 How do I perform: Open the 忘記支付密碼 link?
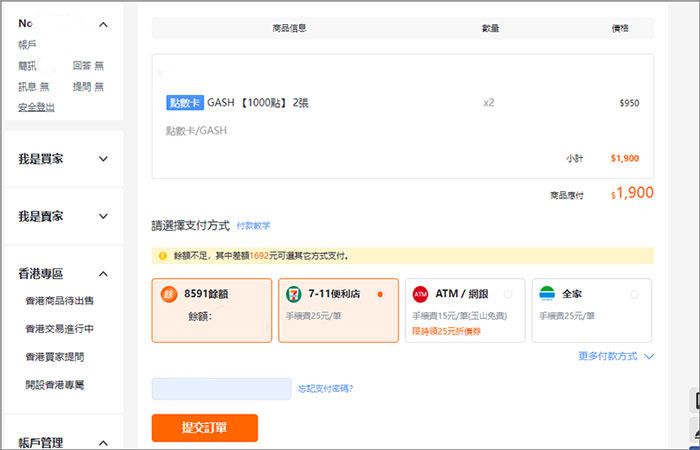325,388
